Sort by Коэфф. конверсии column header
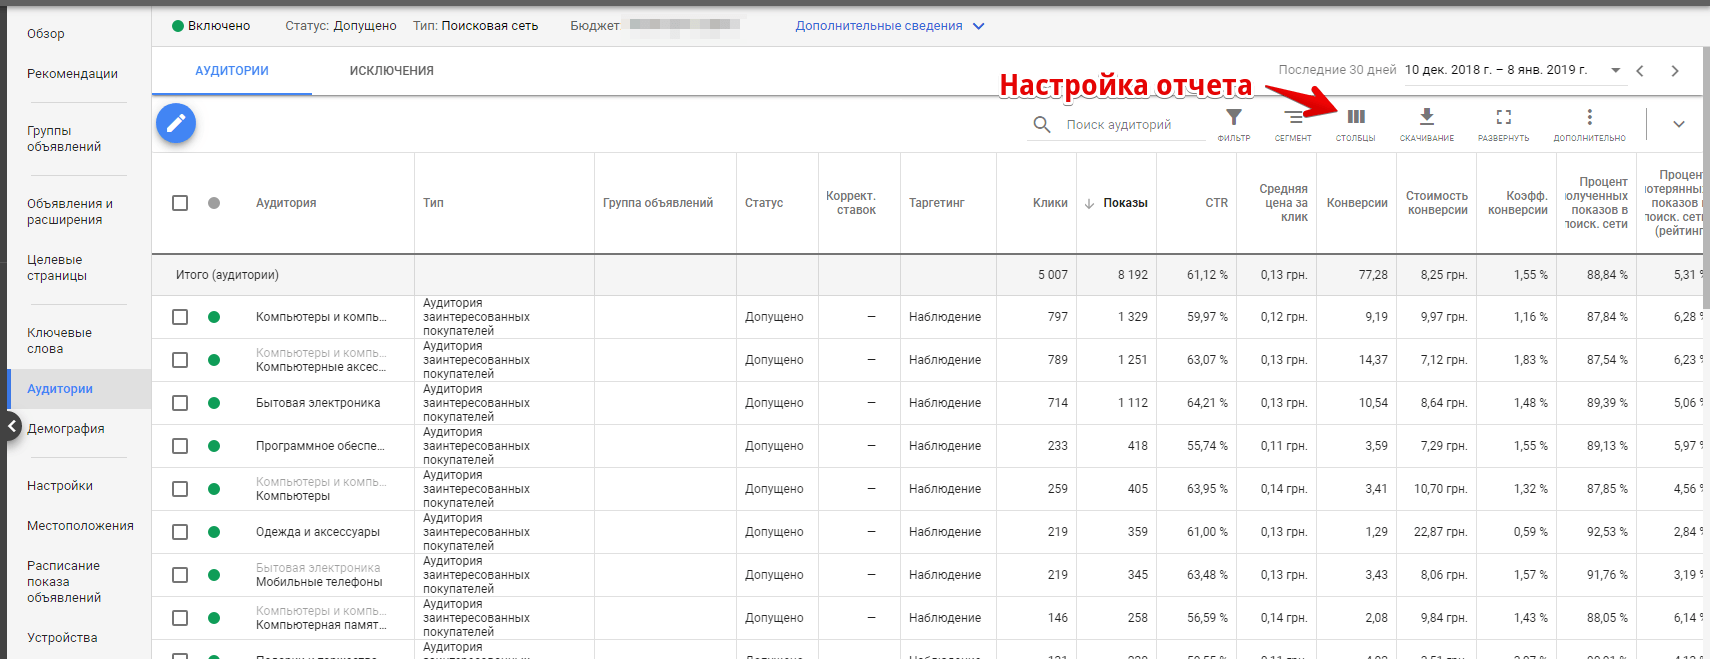 tap(1518, 203)
